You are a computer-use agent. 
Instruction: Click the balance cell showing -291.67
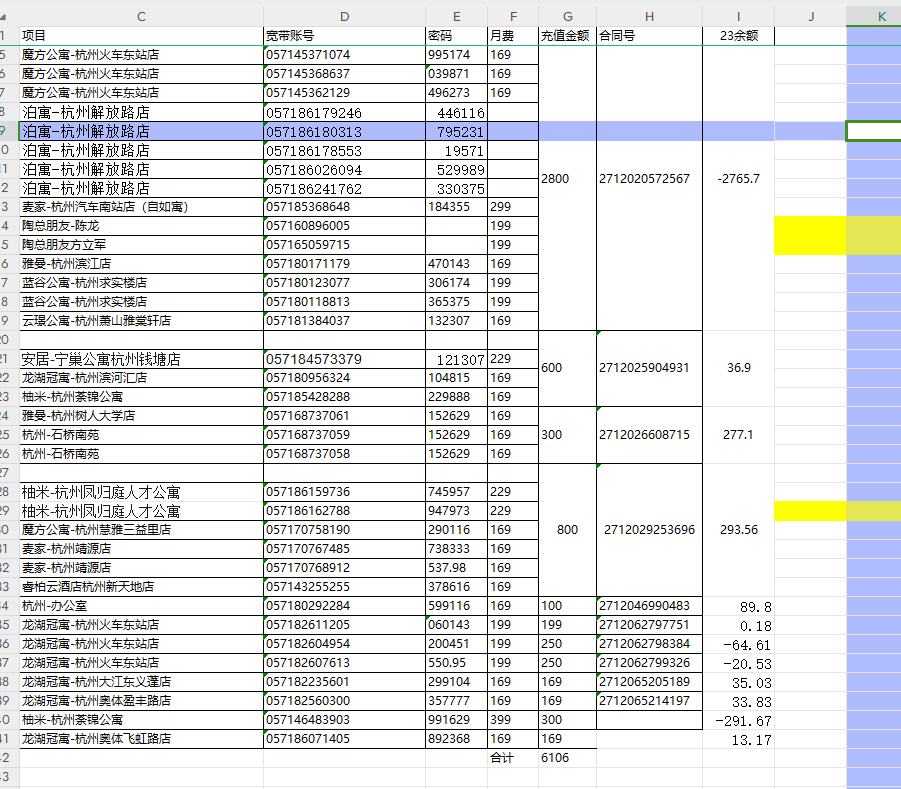pyautogui.click(x=738, y=720)
